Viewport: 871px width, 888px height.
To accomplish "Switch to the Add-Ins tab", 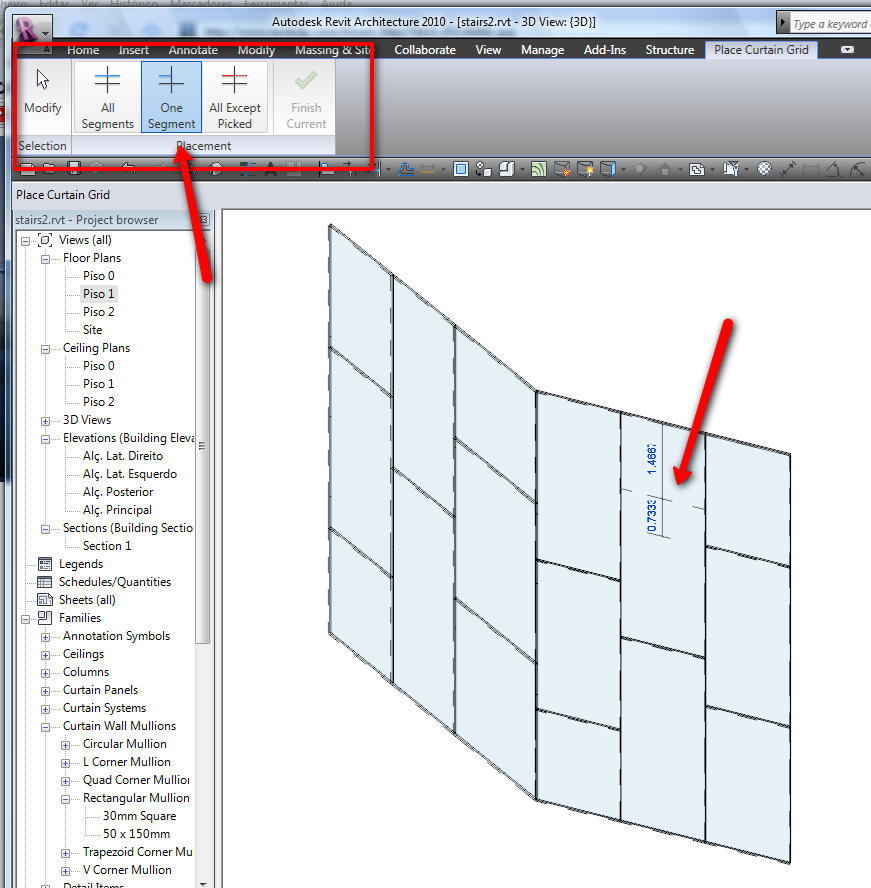I will tap(605, 50).
